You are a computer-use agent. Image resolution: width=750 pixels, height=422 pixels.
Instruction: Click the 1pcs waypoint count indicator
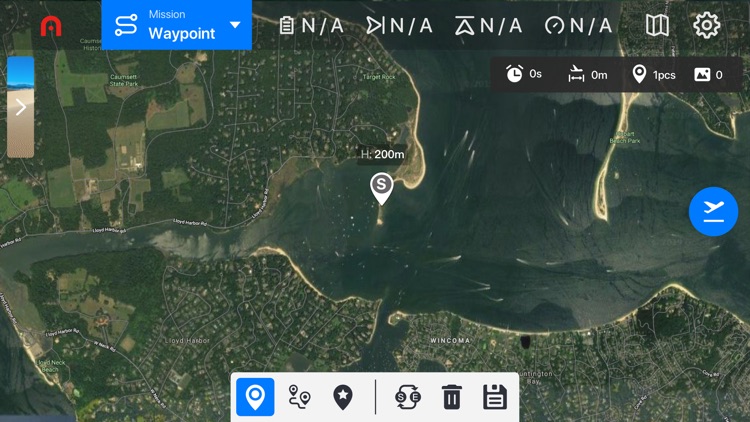[654, 75]
